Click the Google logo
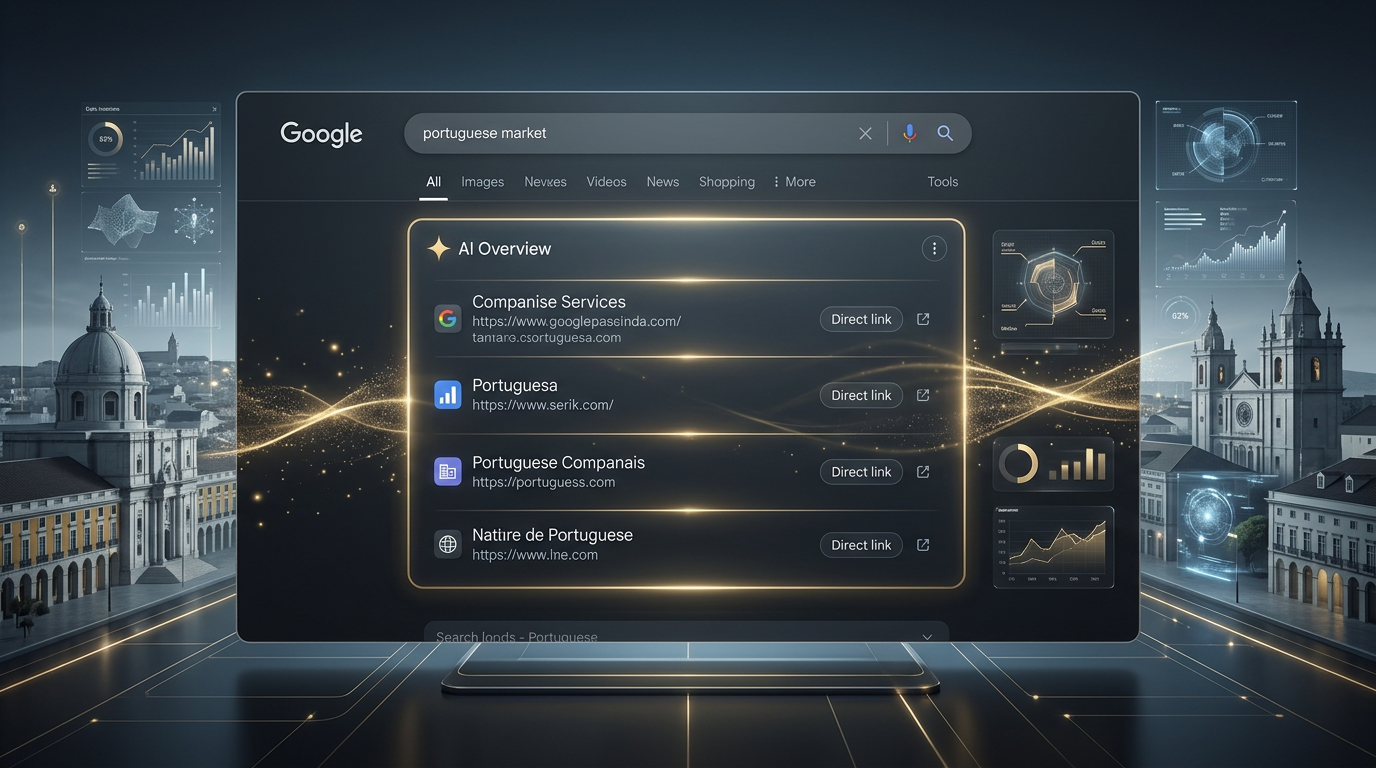The width and height of the screenshot is (1376, 768). tap(321, 134)
